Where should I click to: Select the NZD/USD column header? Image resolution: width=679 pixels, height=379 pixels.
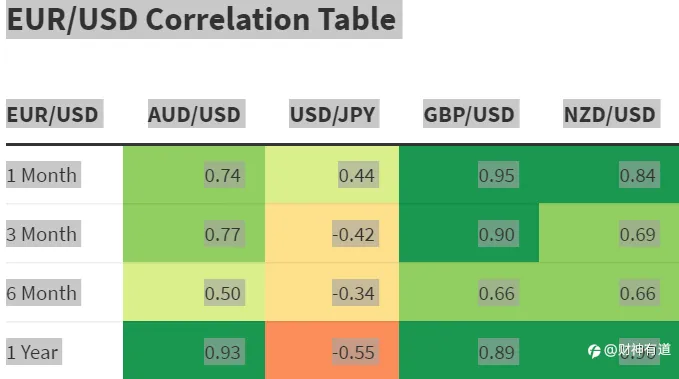pyautogui.click(x=611, y=113)
